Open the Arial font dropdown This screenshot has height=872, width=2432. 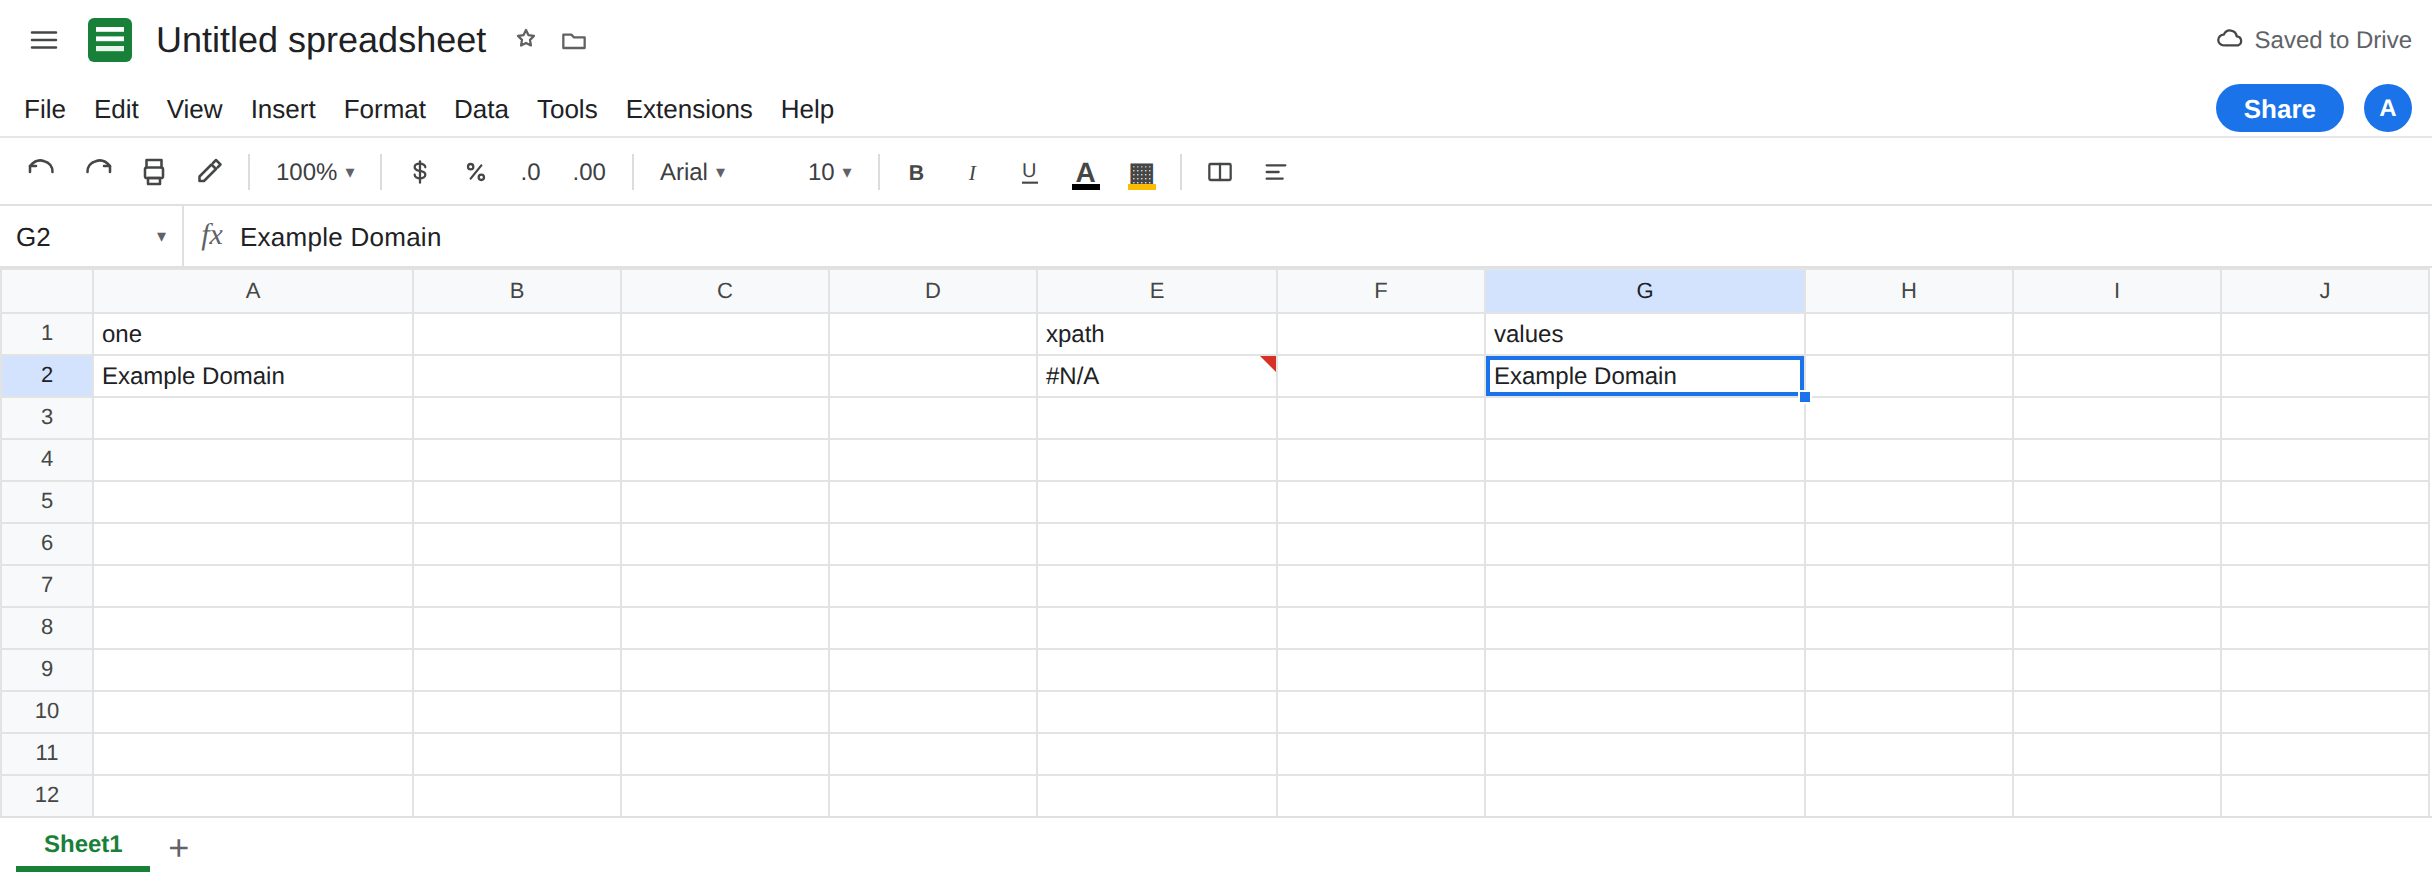(x=693, y=172)
